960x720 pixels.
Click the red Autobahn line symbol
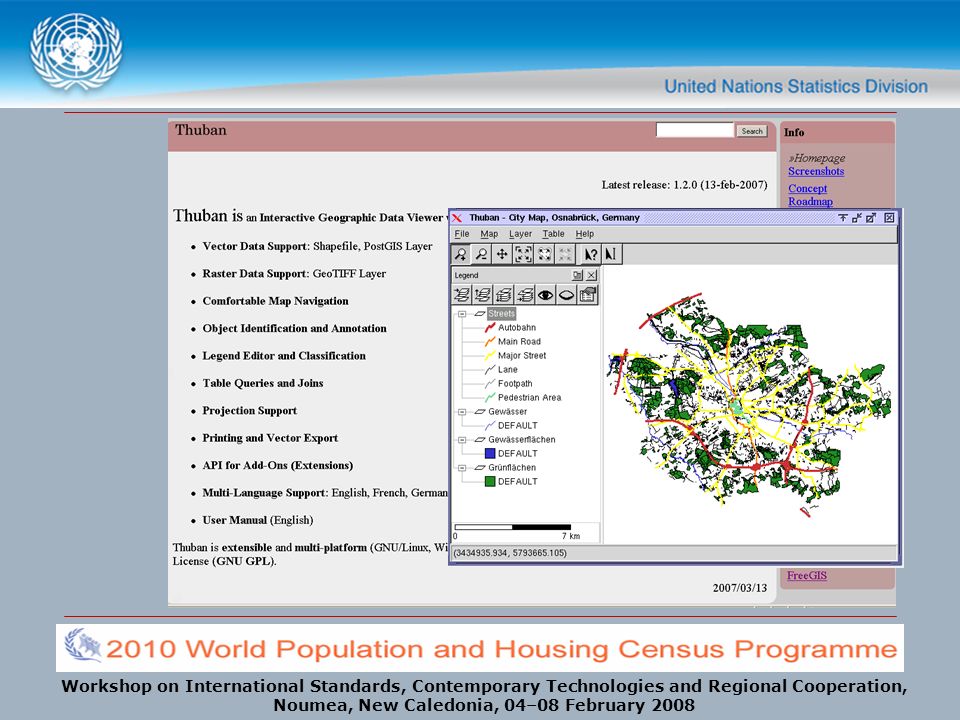(490, 328)
